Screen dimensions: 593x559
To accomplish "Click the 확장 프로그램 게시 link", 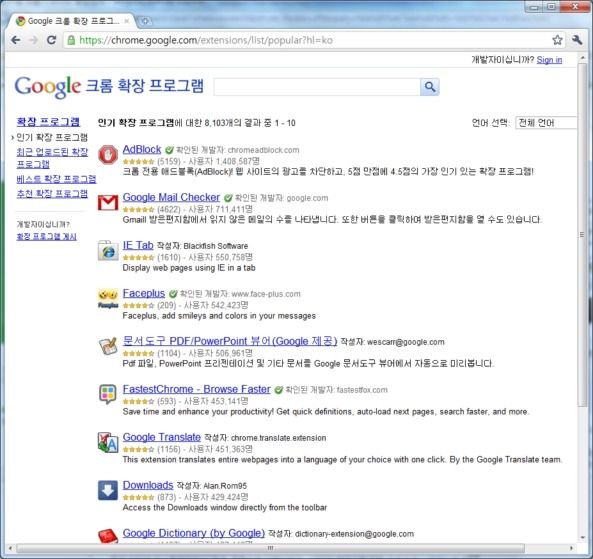I will pos(46,236).
